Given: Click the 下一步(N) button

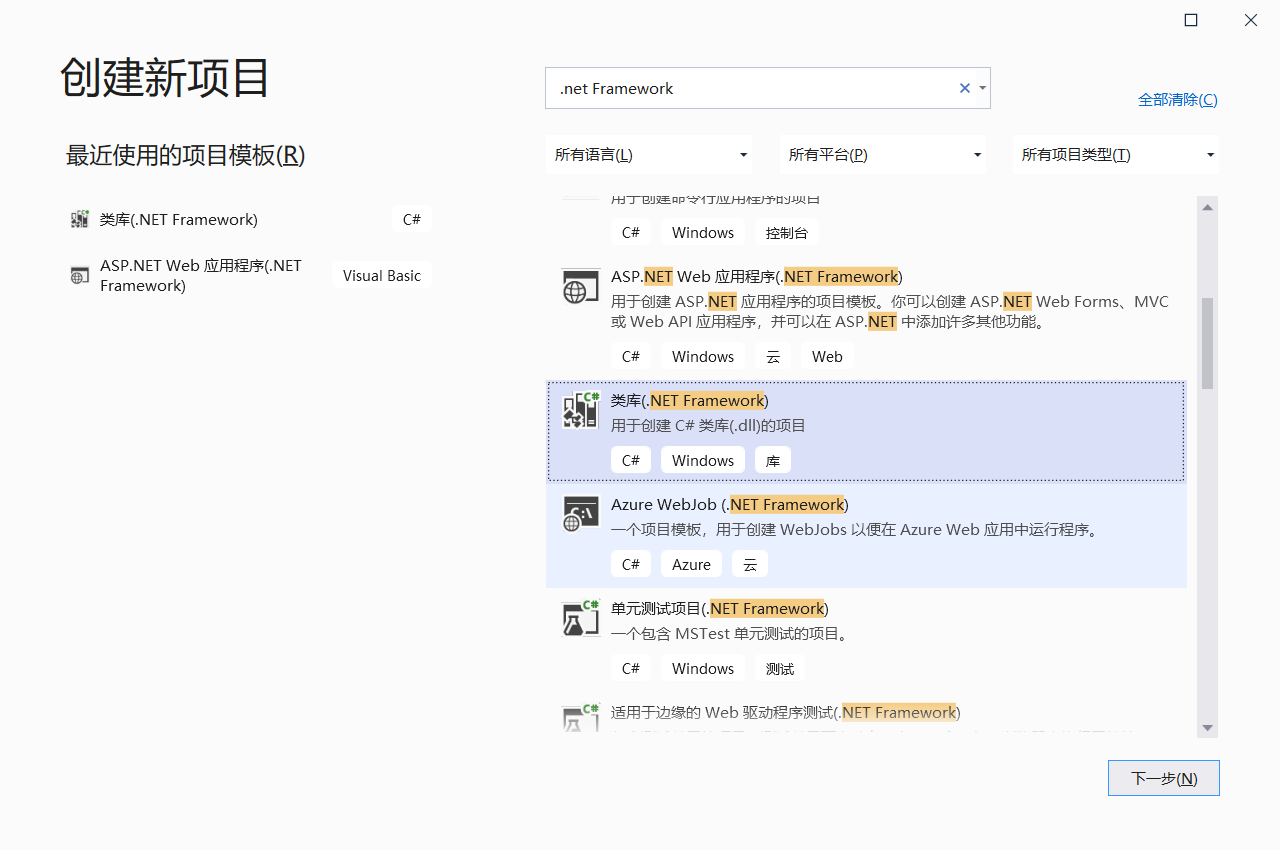Looking at the screenshot, I should tap(1163, 778).
